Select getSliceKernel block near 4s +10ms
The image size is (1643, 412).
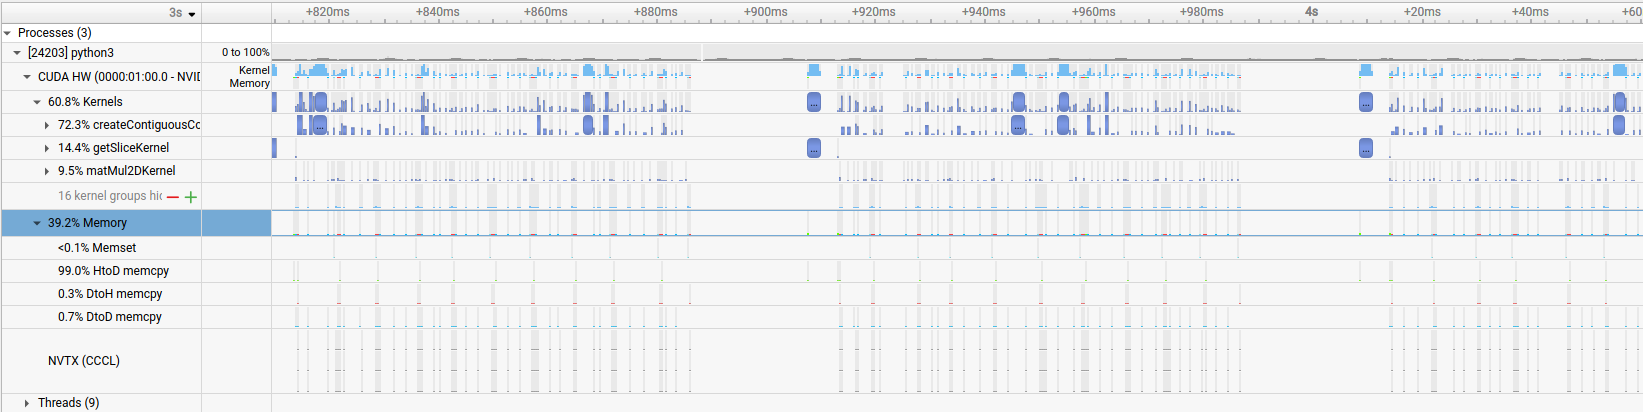pos(1366,148)
